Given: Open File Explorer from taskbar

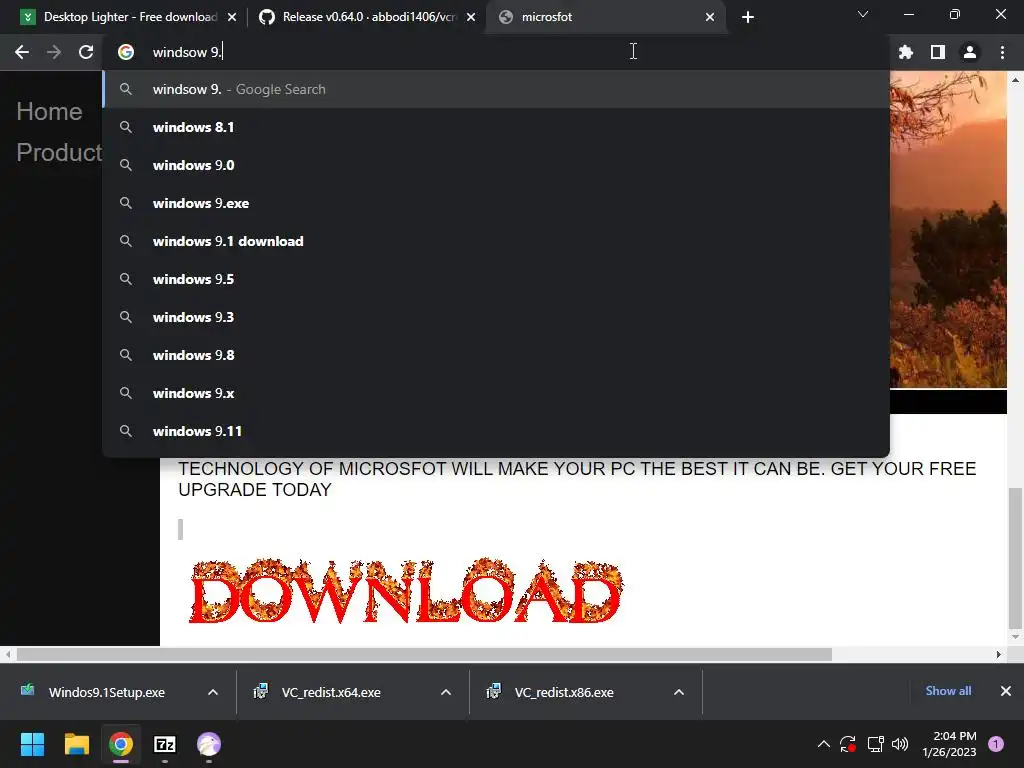Looking at the screenshot, I should (x=76, y=744).
